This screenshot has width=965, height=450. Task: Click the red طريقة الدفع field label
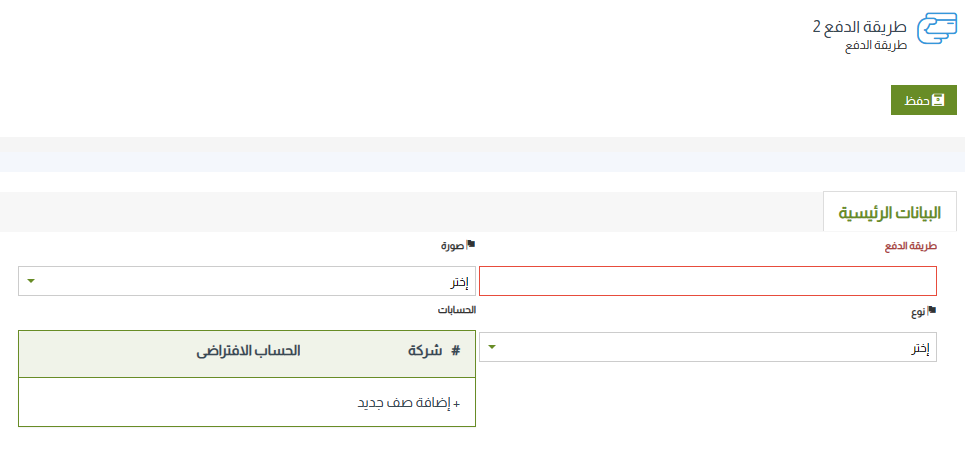point(909,245)
